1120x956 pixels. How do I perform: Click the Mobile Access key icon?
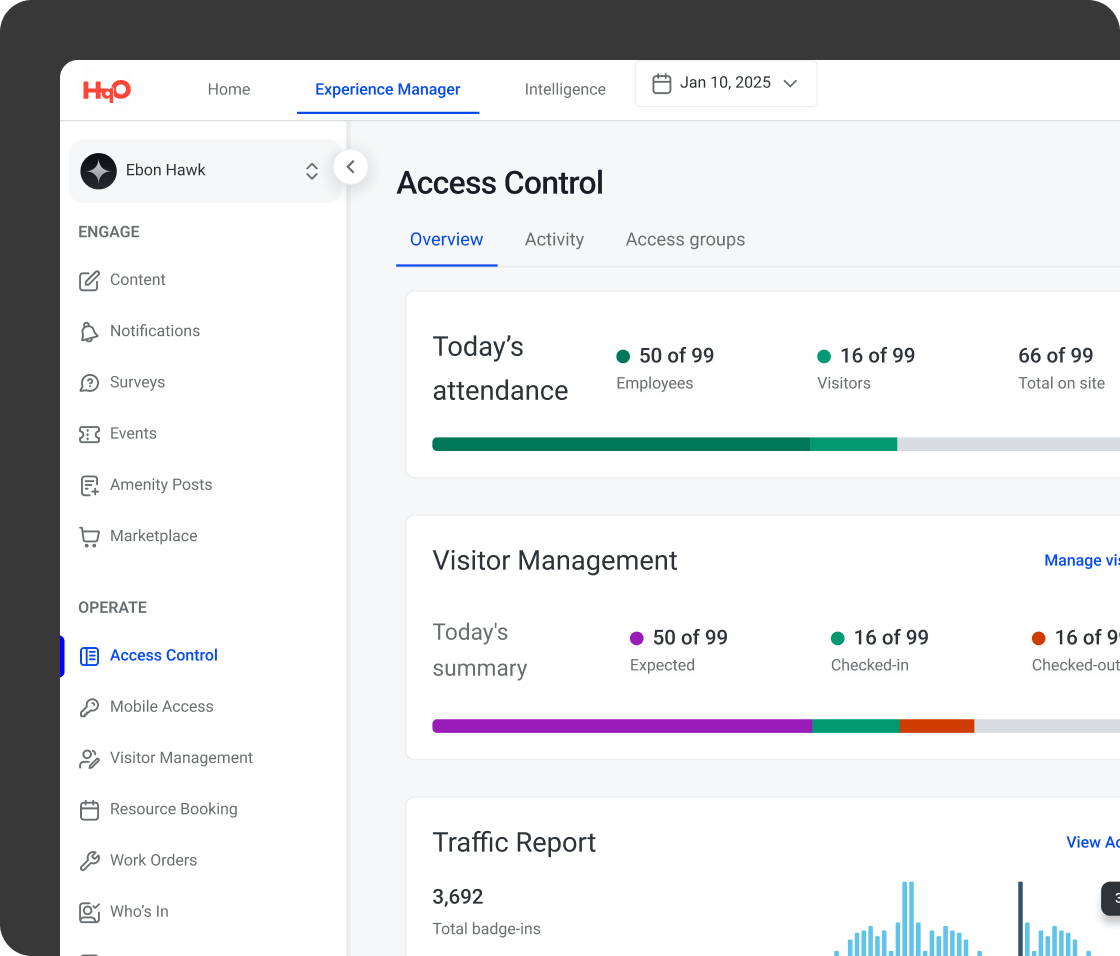(x=89, y=707)
